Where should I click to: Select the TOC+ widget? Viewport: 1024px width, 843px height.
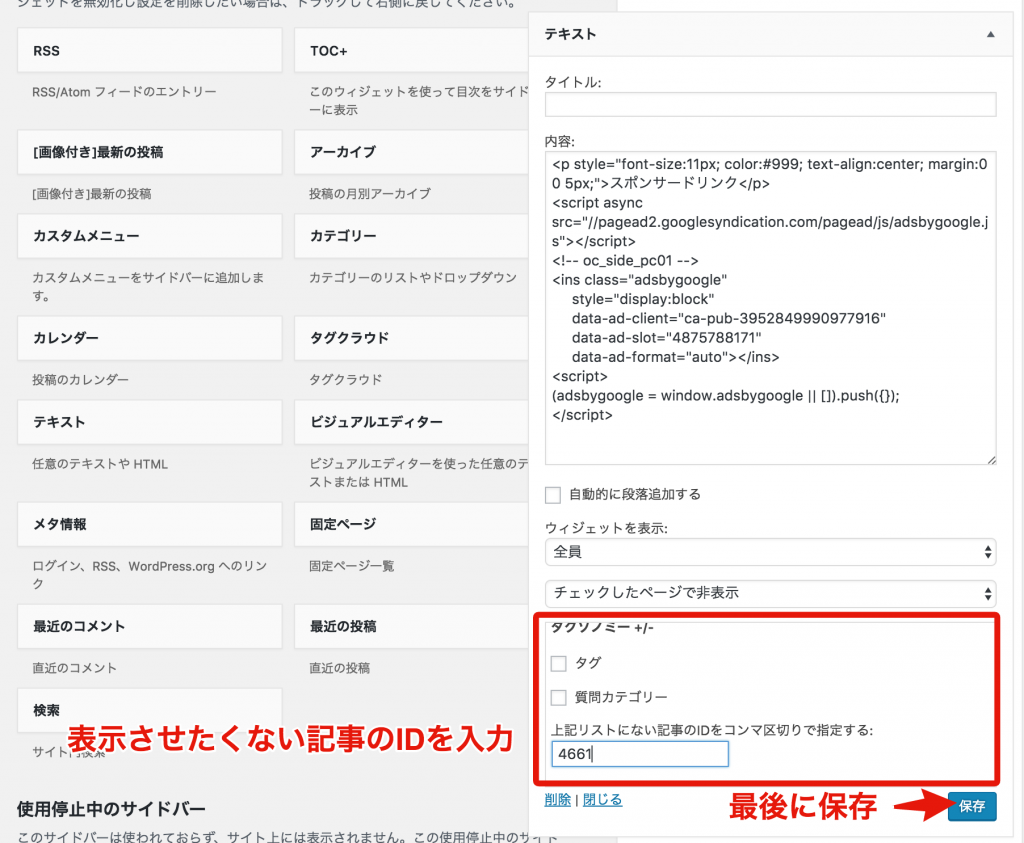click(411, 50)
